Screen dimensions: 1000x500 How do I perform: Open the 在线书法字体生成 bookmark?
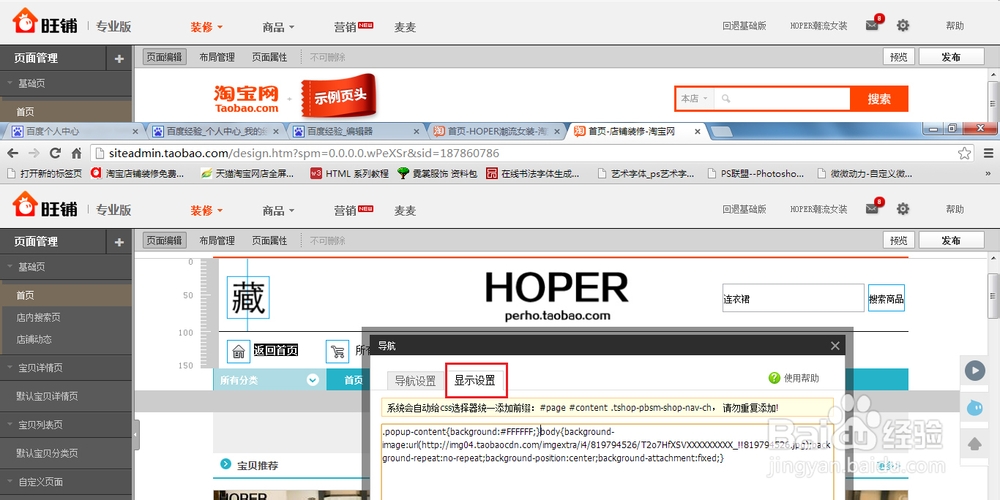click(533, 173)
